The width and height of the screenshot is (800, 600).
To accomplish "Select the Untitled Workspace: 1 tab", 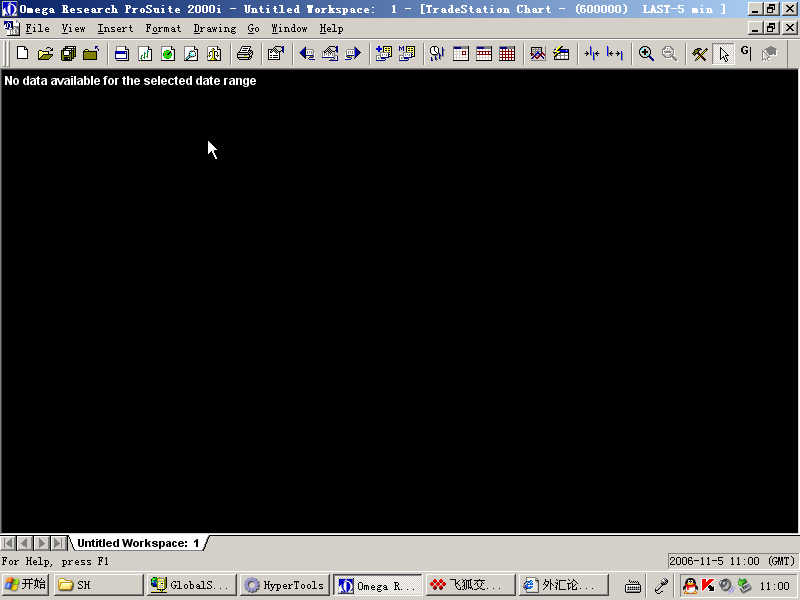I will tap(138, 543).
